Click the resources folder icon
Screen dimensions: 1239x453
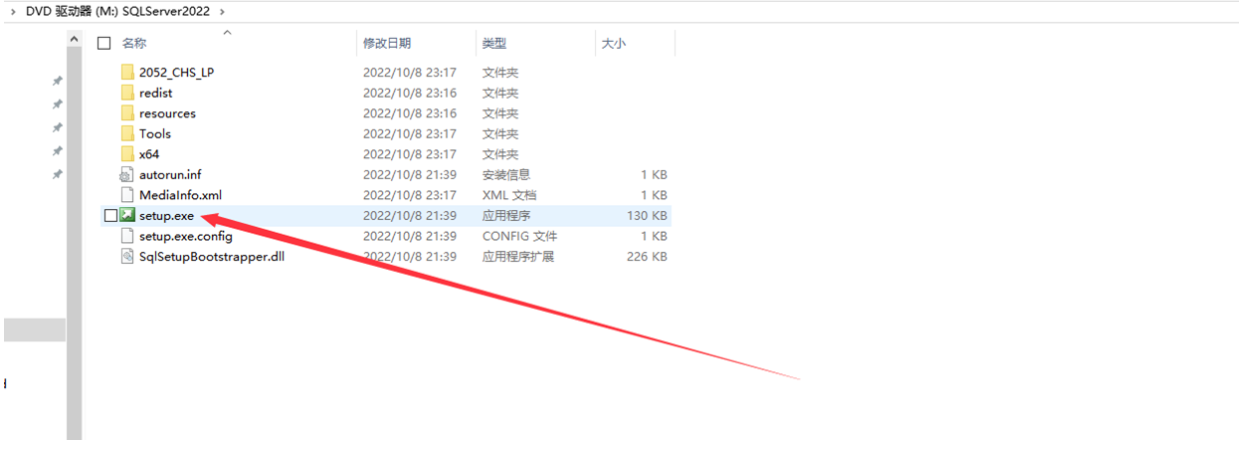[x=127, y=113]
